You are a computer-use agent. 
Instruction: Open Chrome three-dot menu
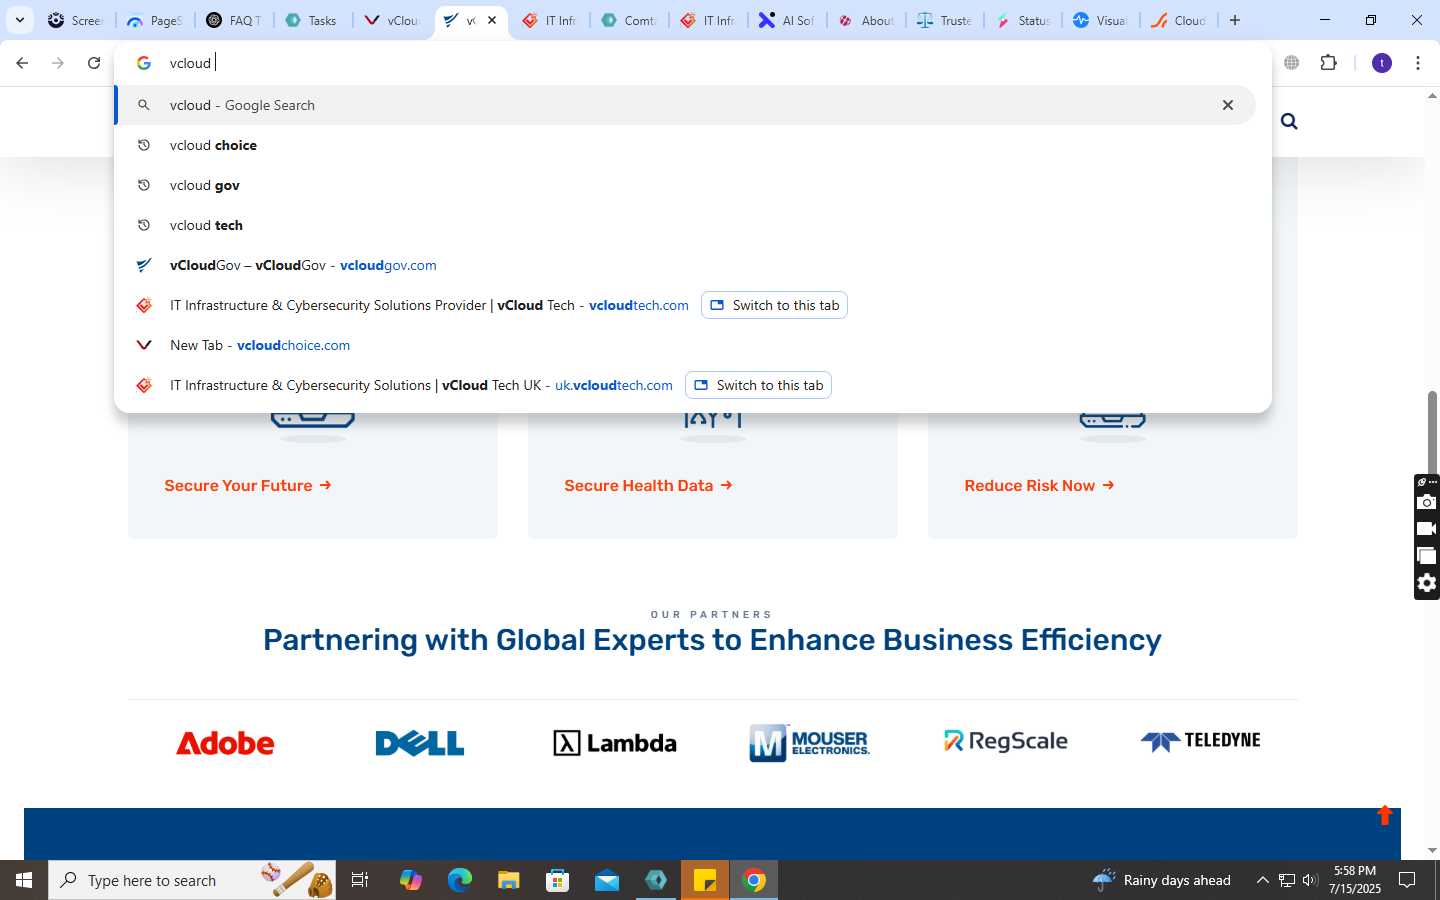click(x=1418, y=63)
